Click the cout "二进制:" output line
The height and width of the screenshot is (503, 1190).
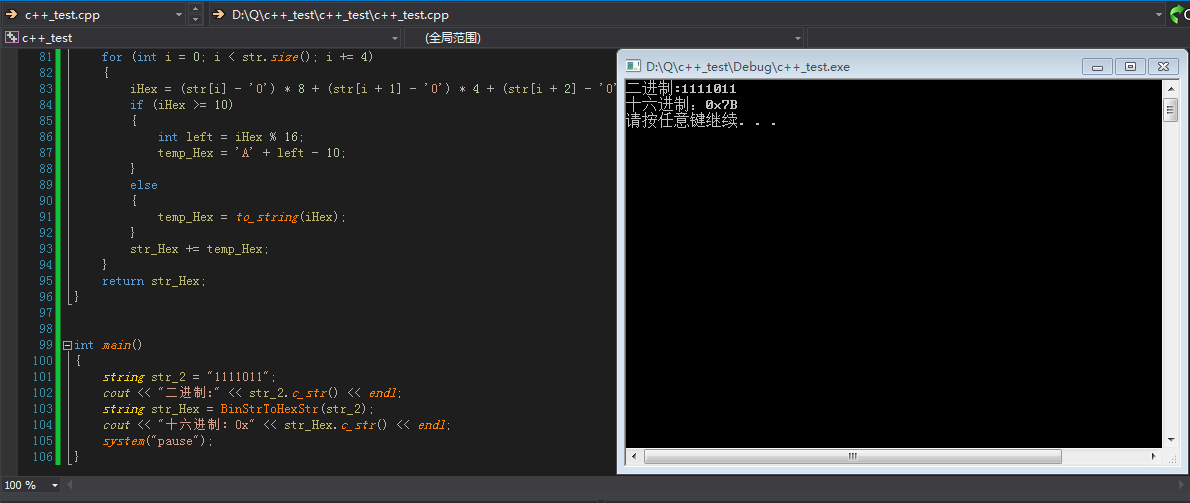tap(252, 393)
